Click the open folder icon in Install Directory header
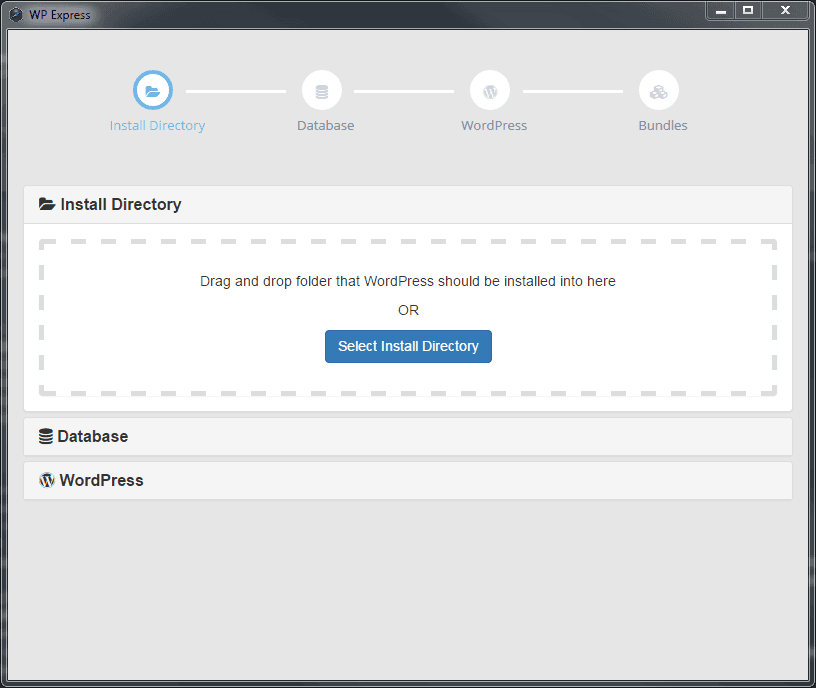Viewport: 816px width, 688px height. (x=47, y=204)
